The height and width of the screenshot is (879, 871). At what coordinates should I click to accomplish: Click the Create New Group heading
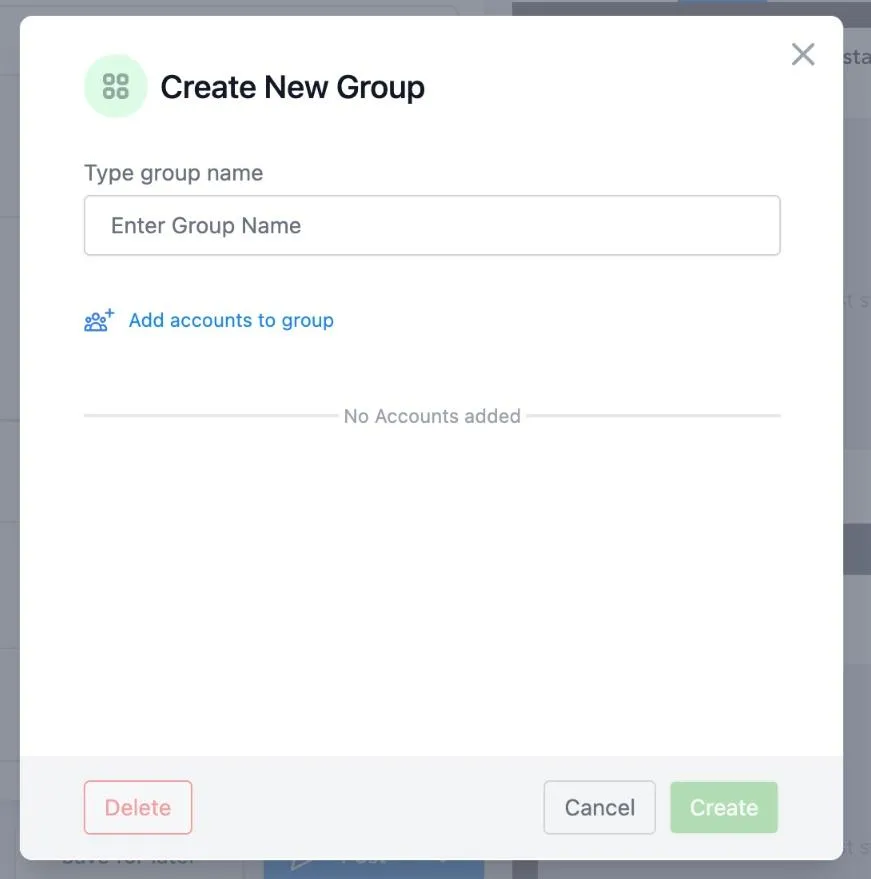pyautogui.click(x=293, y=87)
